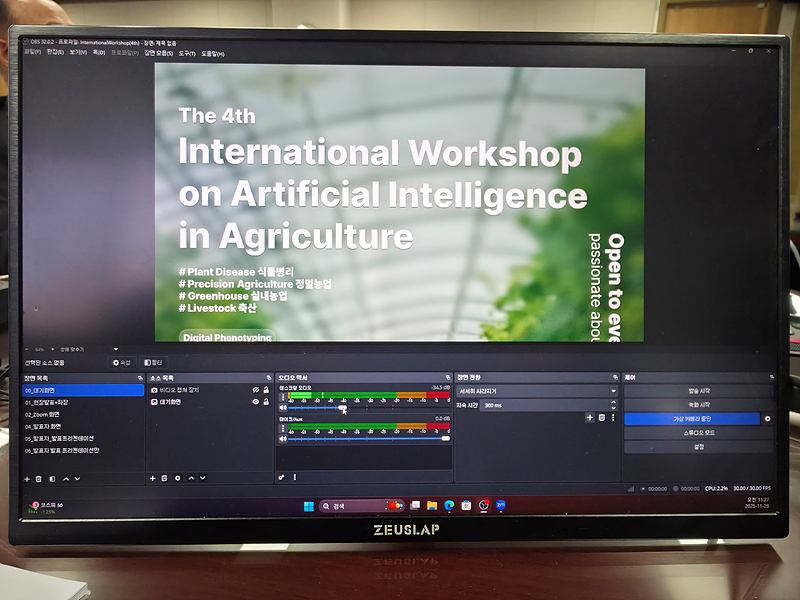Mute the Mic/Aux channel
This screenshot has height=600, width=800.
283,439
